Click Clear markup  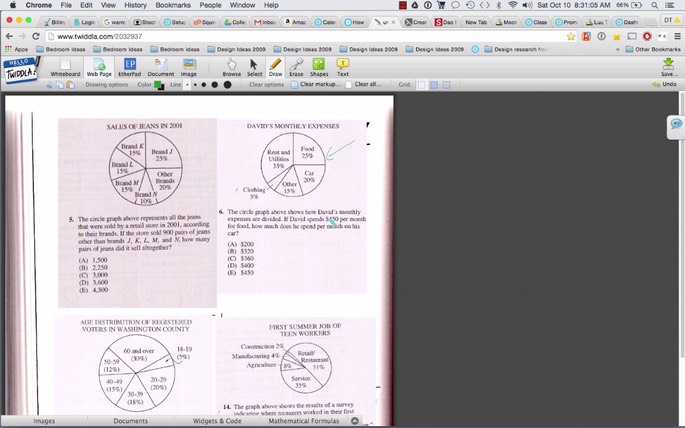tap(316, 84)
